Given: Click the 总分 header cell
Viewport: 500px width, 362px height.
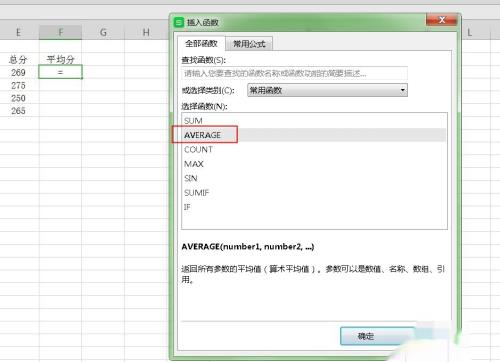Looking at the screenshot, I should [x=18, y=59].
